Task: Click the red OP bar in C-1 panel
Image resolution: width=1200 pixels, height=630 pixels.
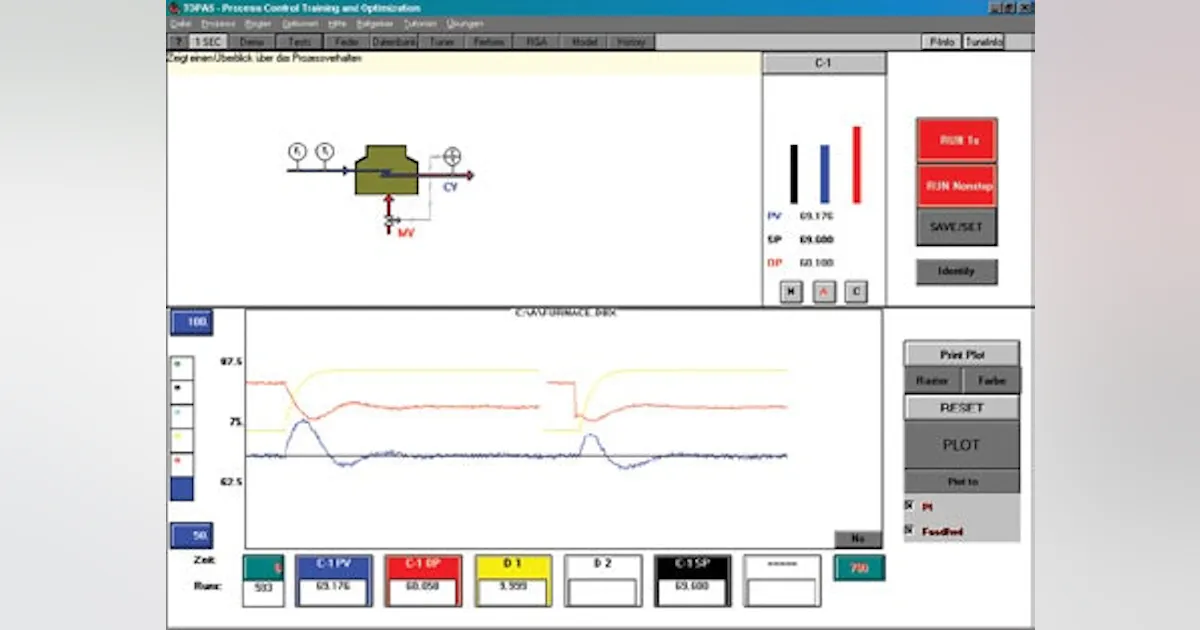Action: 856,165
